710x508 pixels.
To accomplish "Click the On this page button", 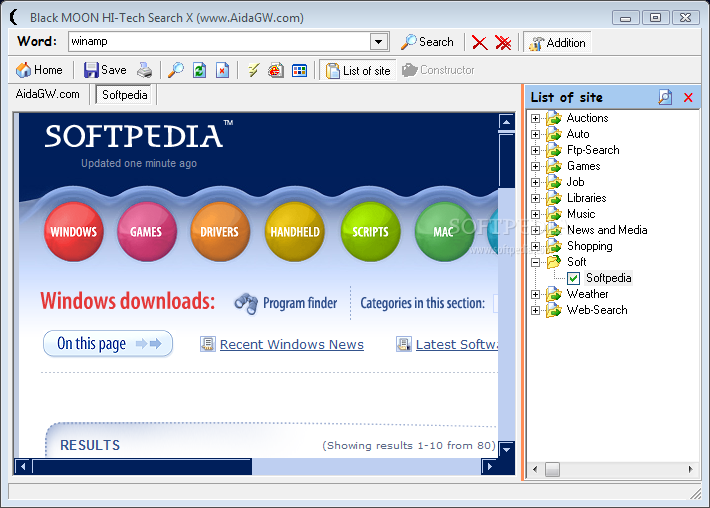I will tap(108, 344).
